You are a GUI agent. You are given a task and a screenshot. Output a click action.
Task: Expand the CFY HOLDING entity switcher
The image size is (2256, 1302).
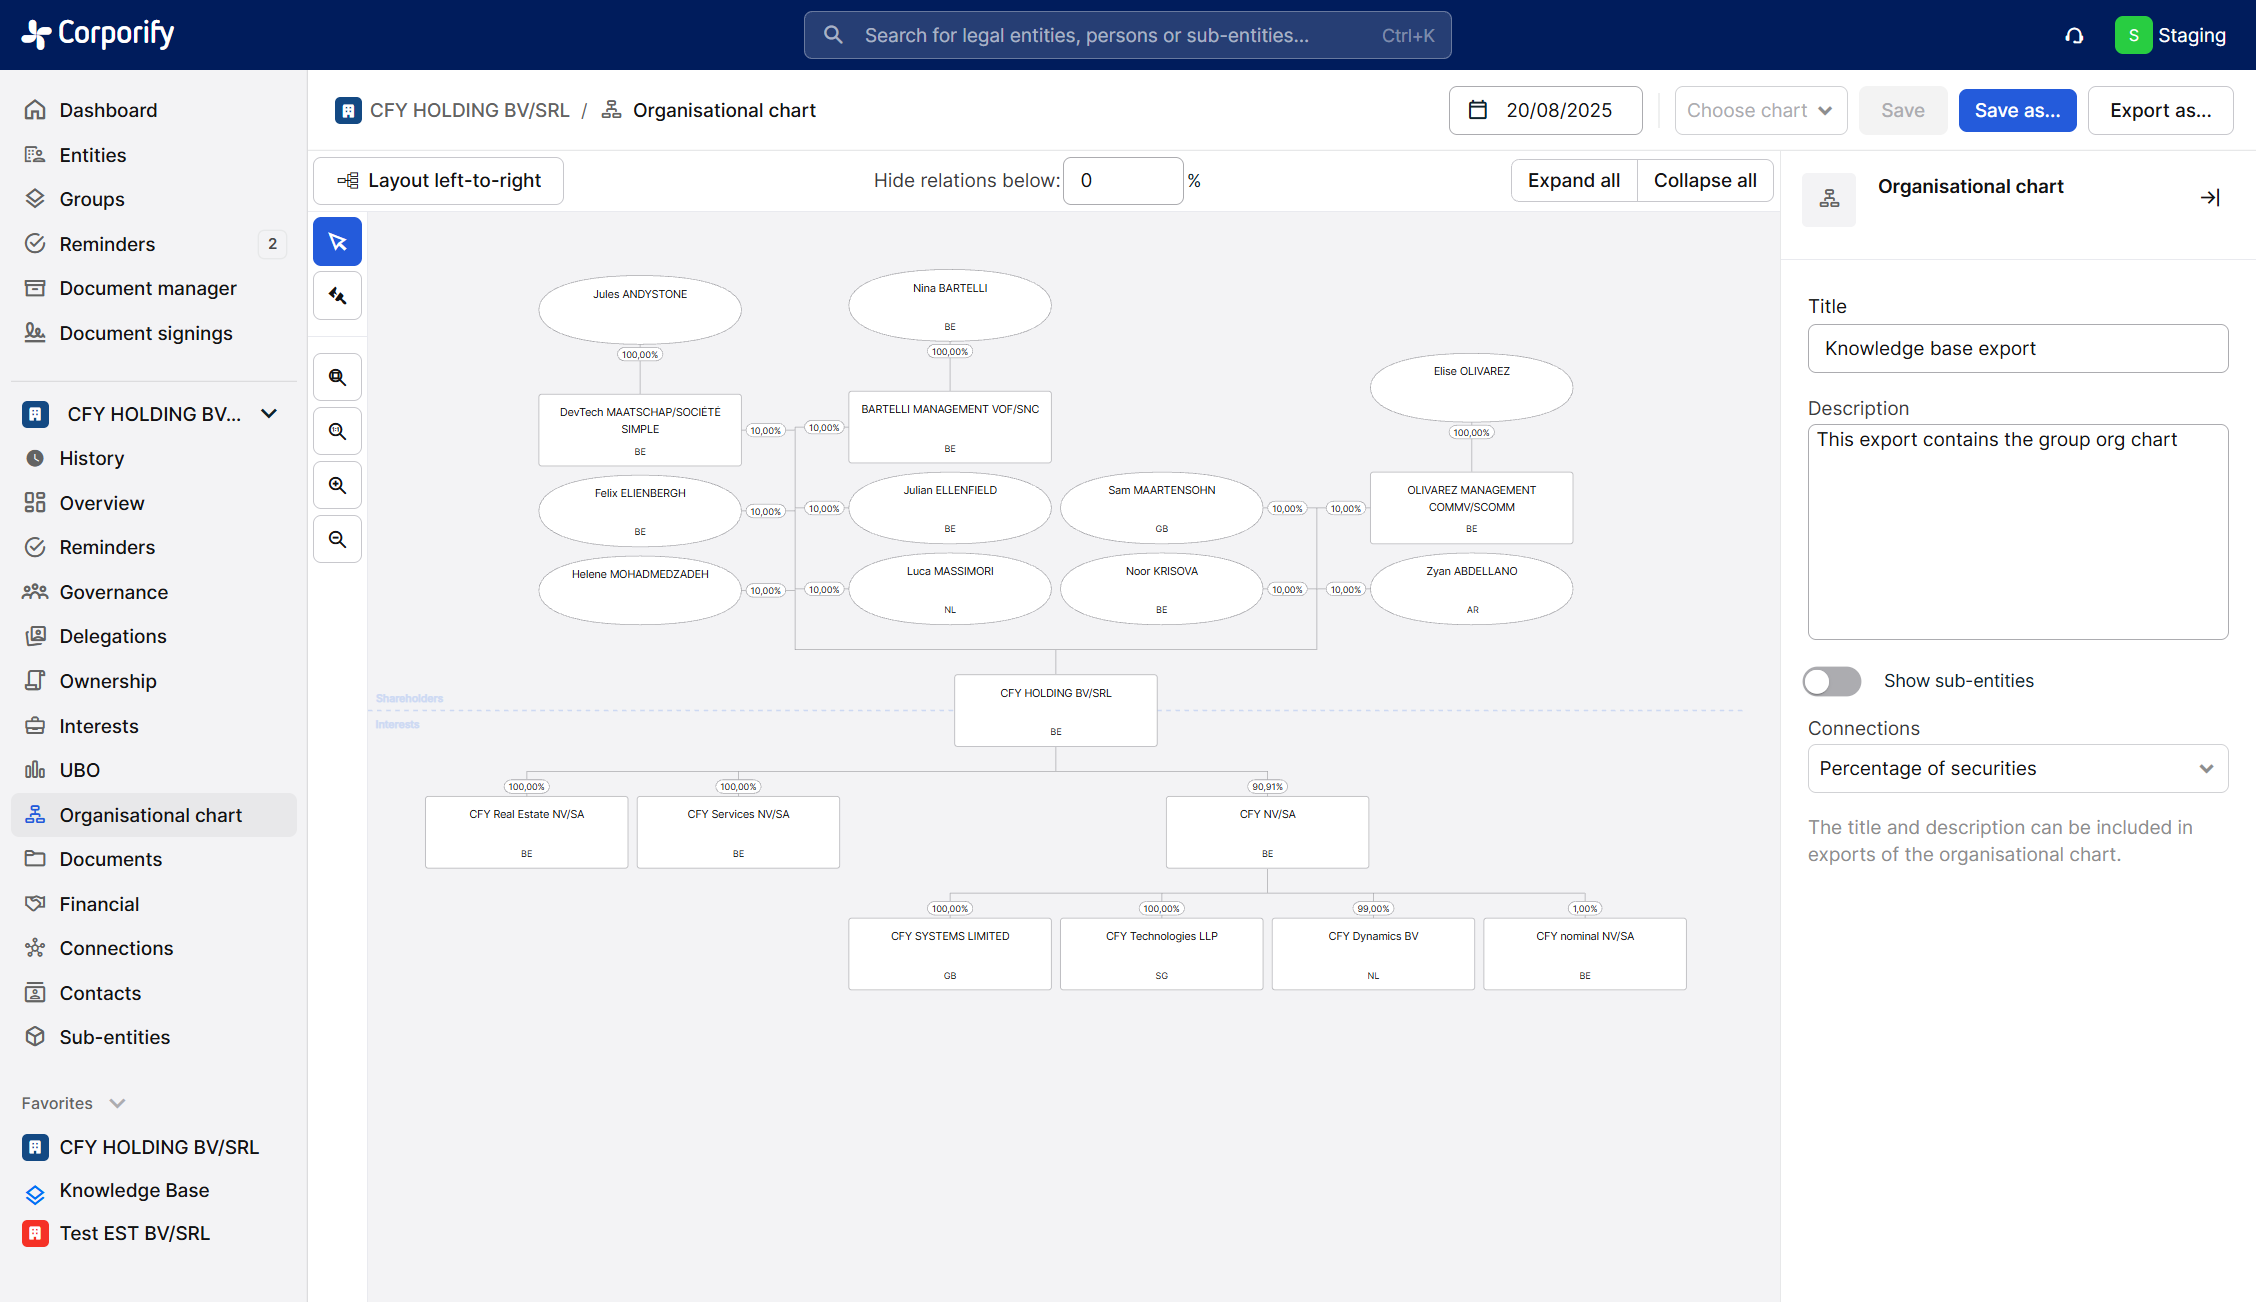pos(268,414)
